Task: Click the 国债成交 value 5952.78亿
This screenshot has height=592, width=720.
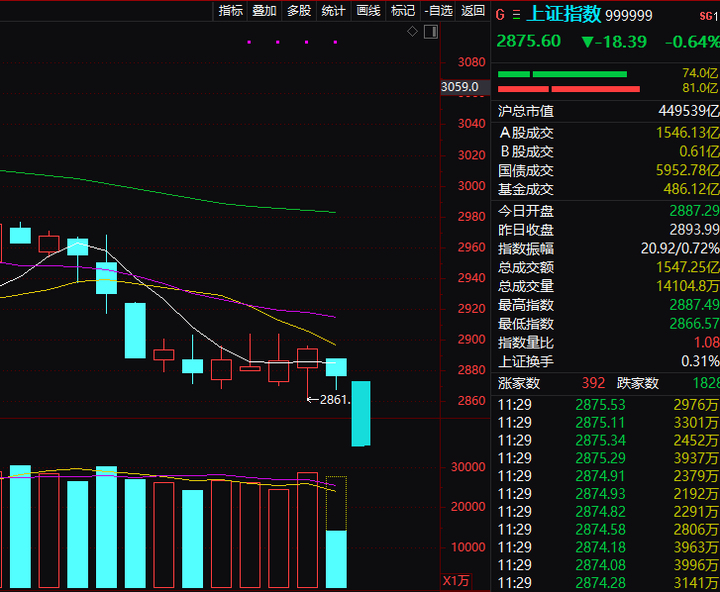Action: point(687,170)
